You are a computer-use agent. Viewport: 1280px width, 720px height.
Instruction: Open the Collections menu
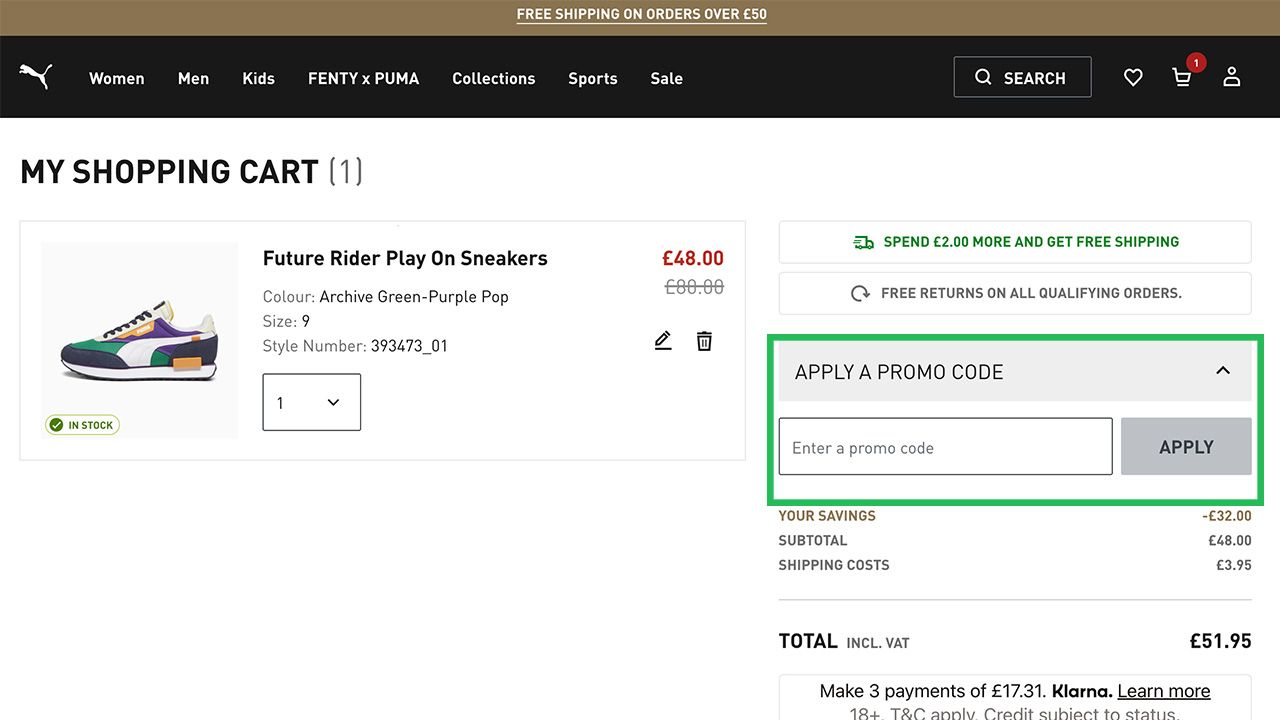click(493, 78)
